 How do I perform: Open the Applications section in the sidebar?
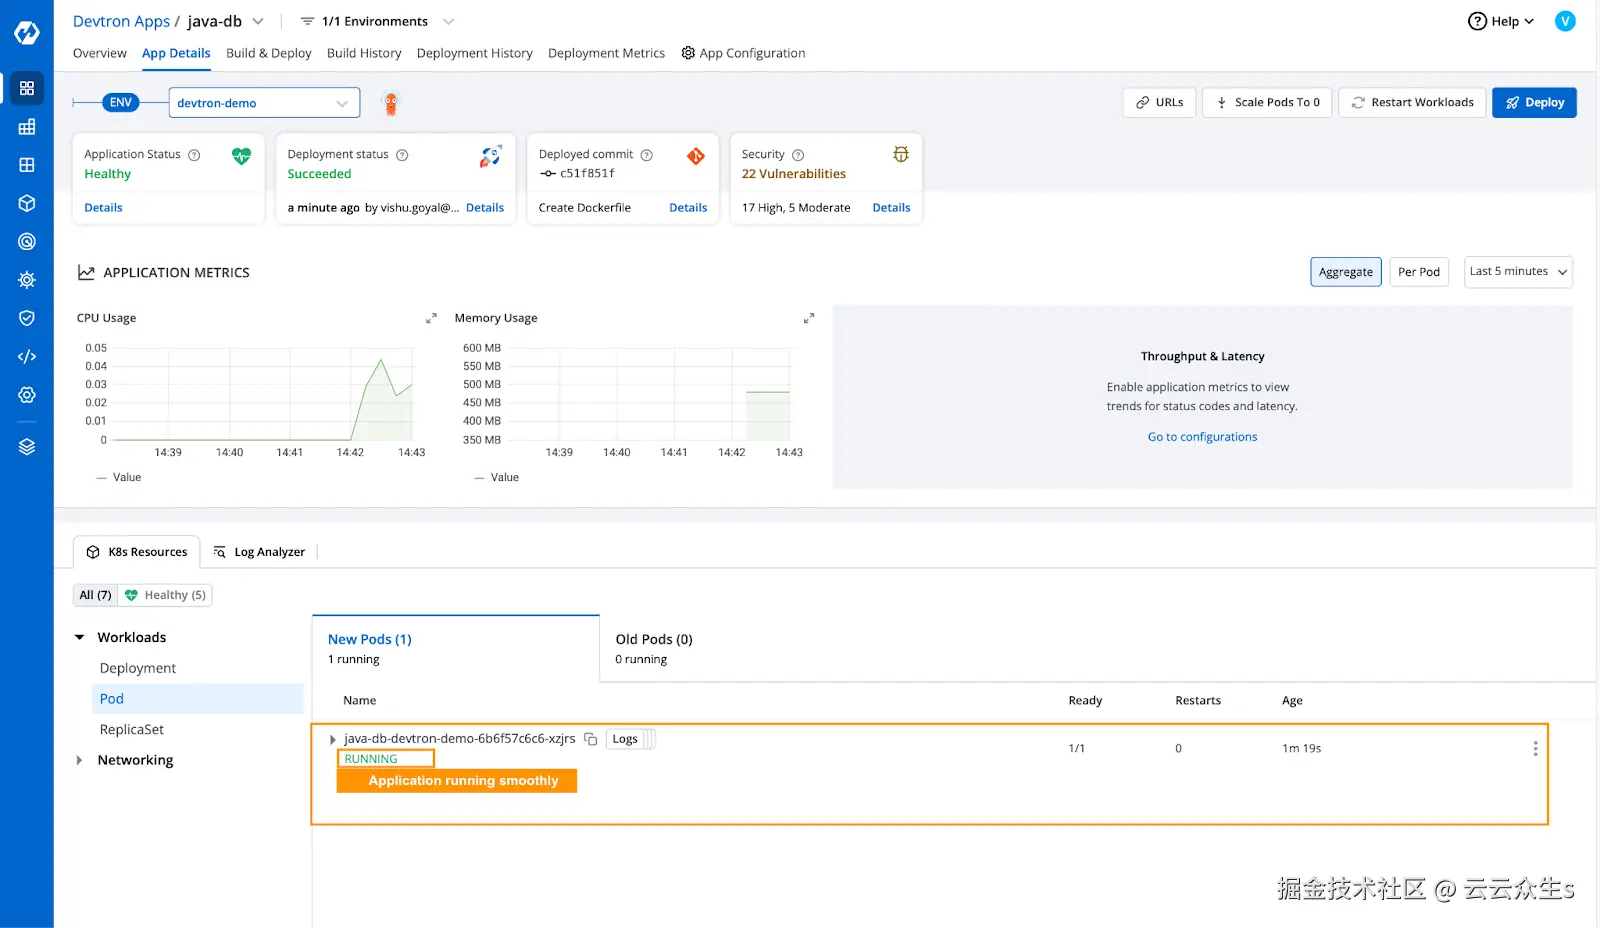pos(26,88)
